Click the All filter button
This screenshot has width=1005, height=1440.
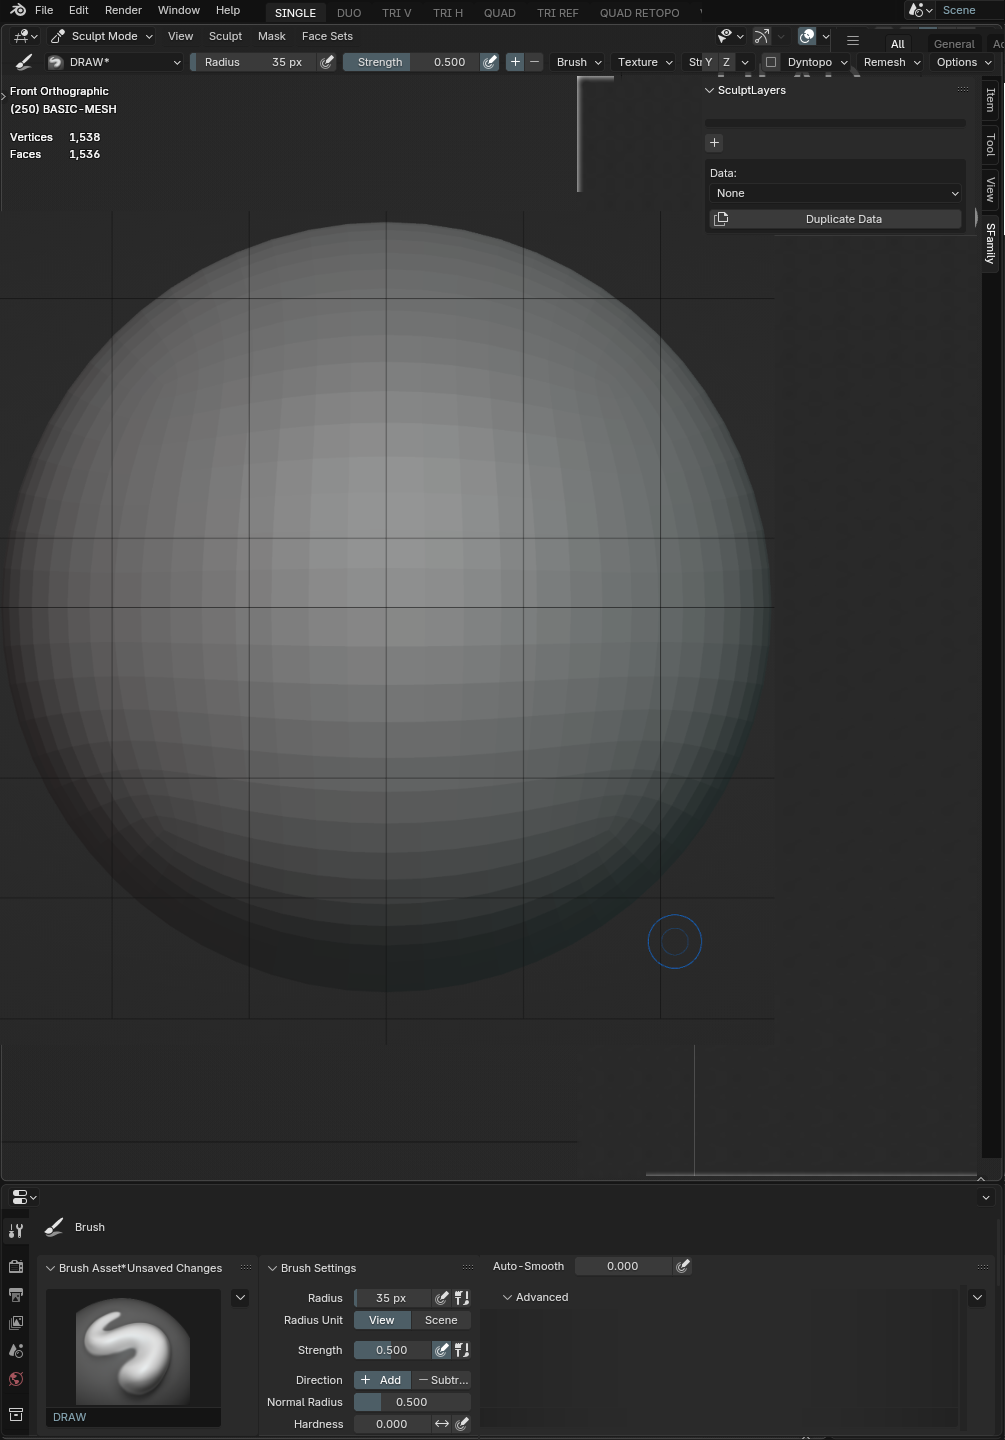[897, 44]
